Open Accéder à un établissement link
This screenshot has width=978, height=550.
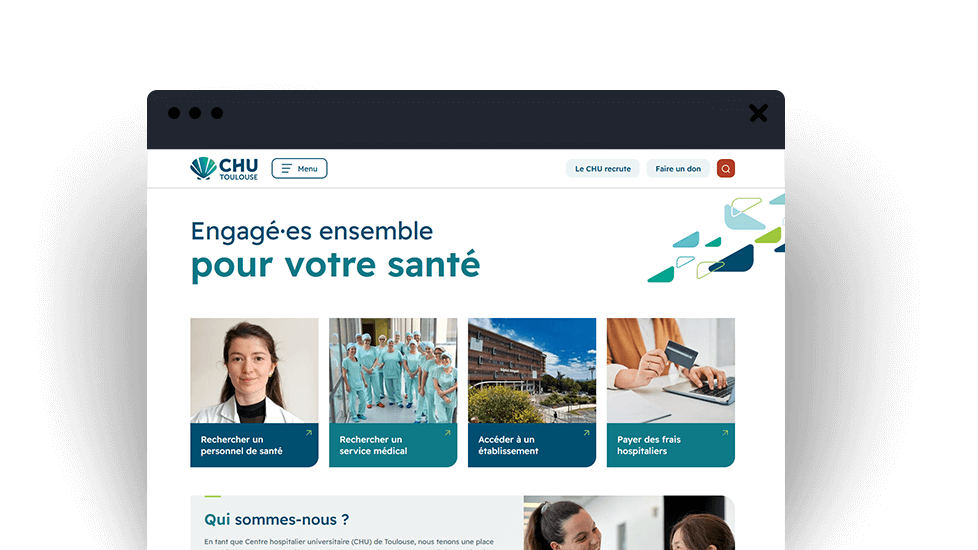pos(508,445)
